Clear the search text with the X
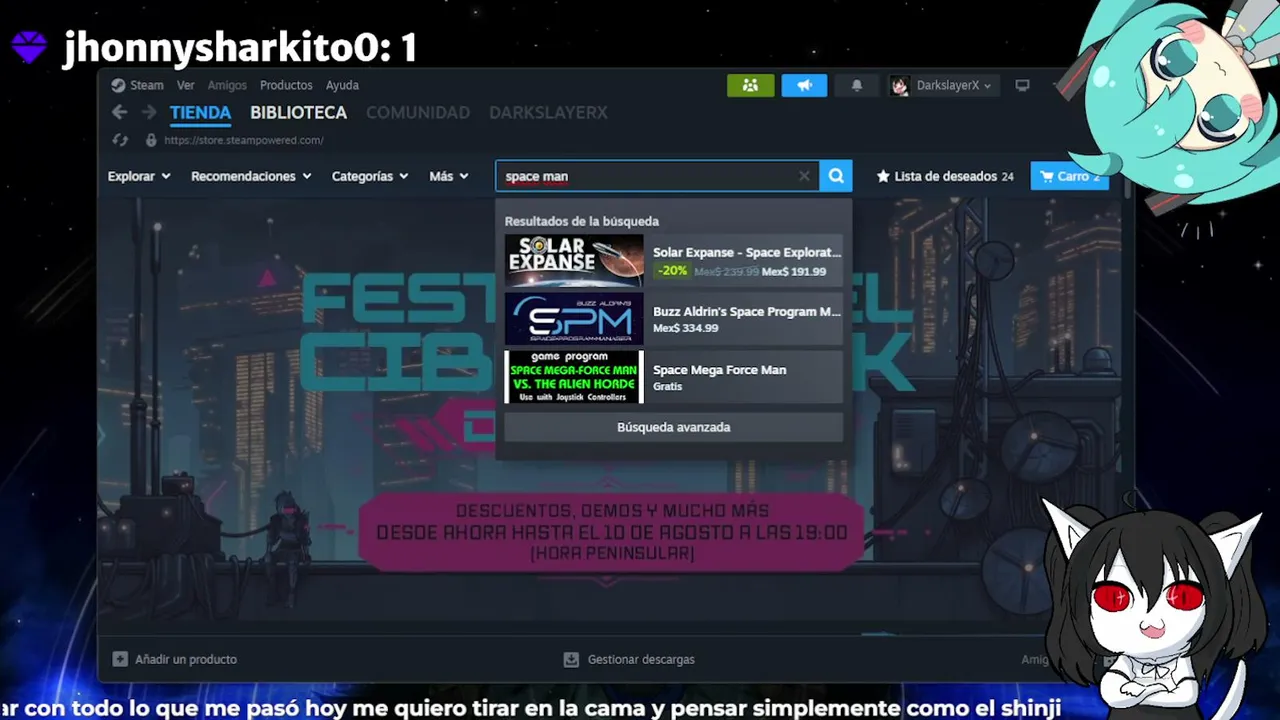The width and height of the screenshot is (1280, 720). point(804,176)
